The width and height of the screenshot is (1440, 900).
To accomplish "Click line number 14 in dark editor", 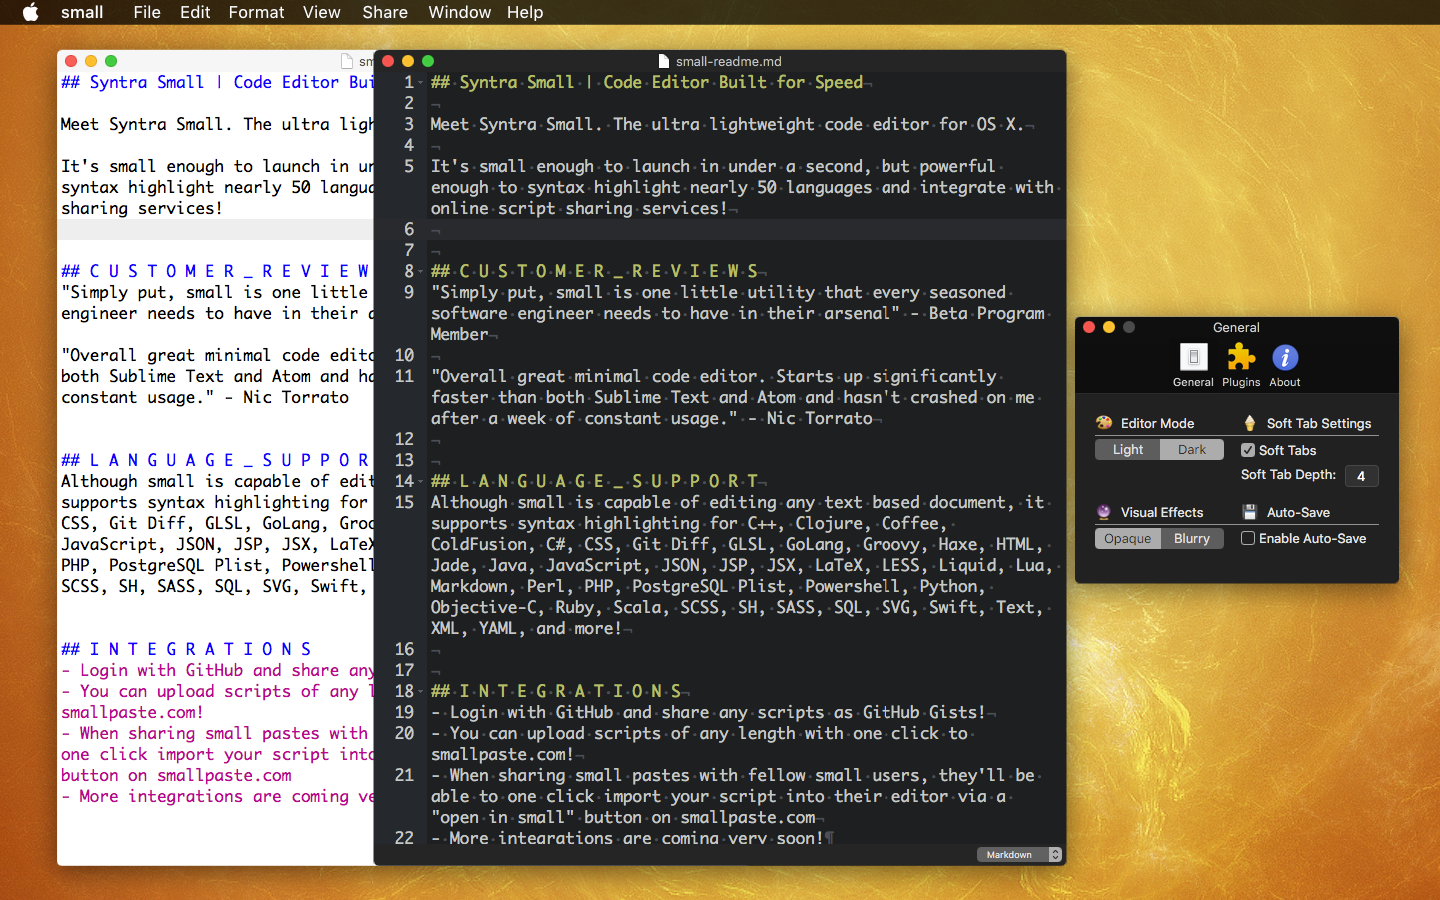I will pyautogui.click(x=404, y=481).
